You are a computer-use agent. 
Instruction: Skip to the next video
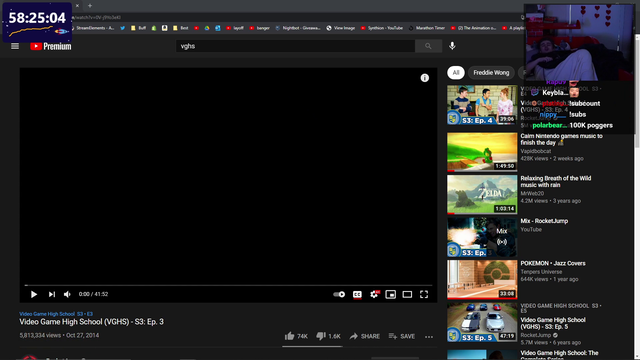pyautogui.click(x=51, y=294)
